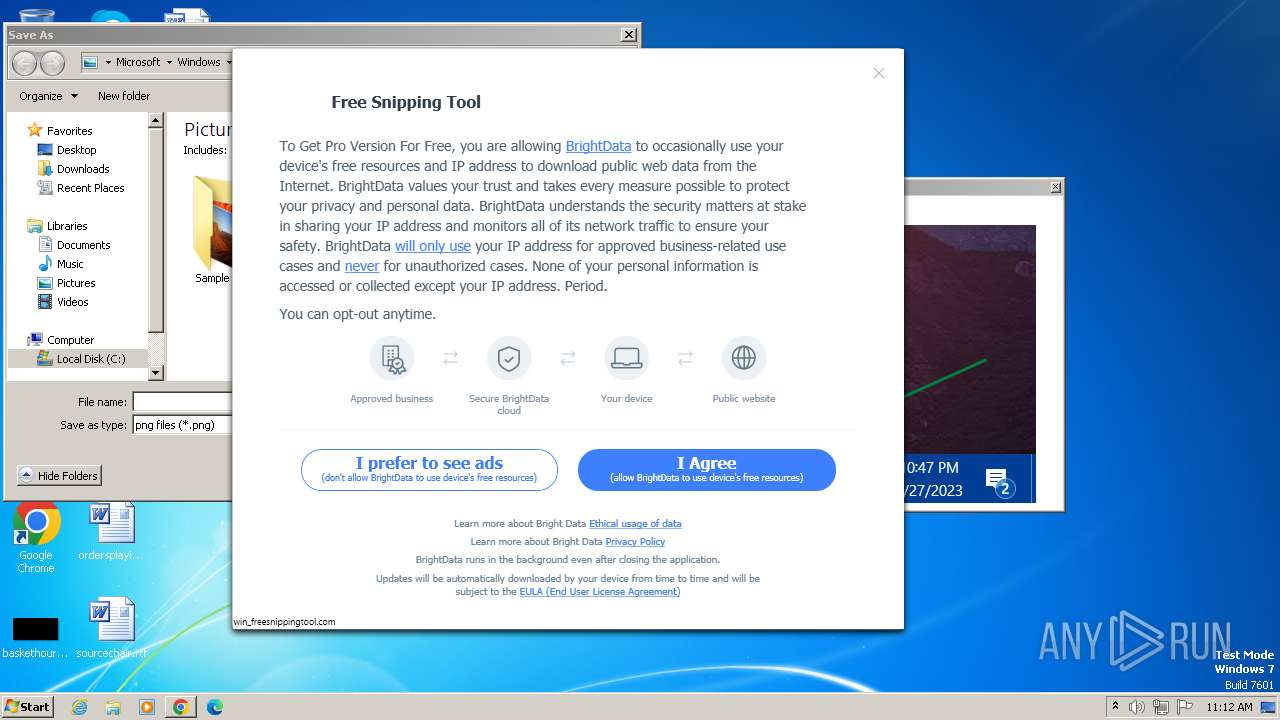This screenshot has height=720, width=1280.
Task: Select Local Disk (C:)
Action: pos(81,359)
